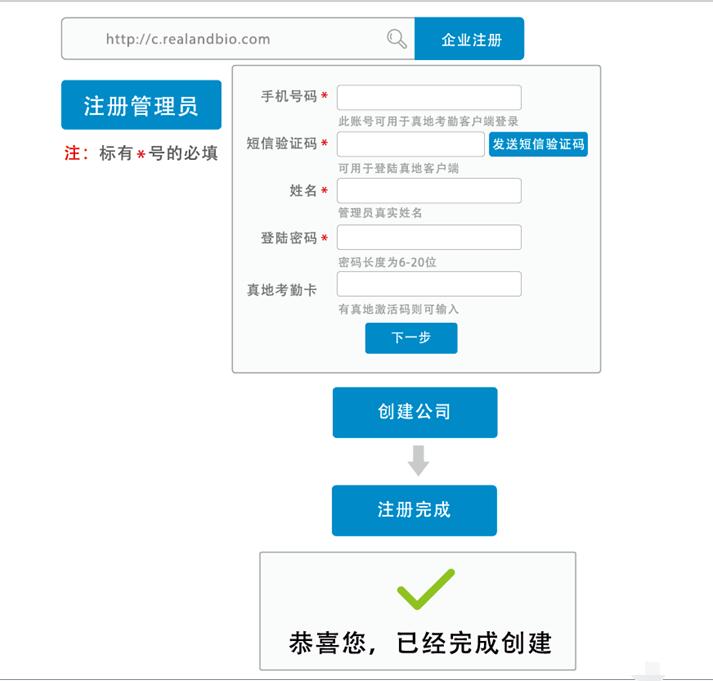
Task: Click the 登陆密码 field label
Action: [x=289, y=238]
